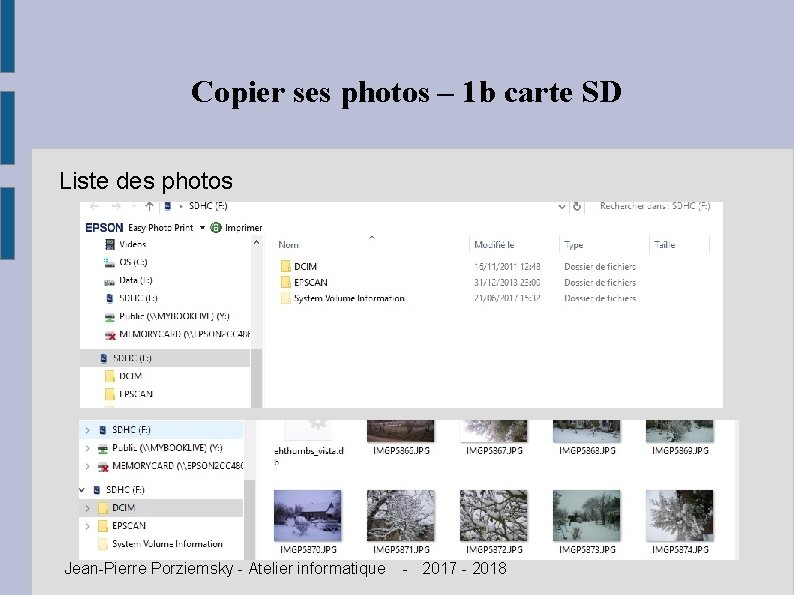Go up one folder level with the Up arrow
The width and height of the screenshot is (794, 595).
coord(149,206)
